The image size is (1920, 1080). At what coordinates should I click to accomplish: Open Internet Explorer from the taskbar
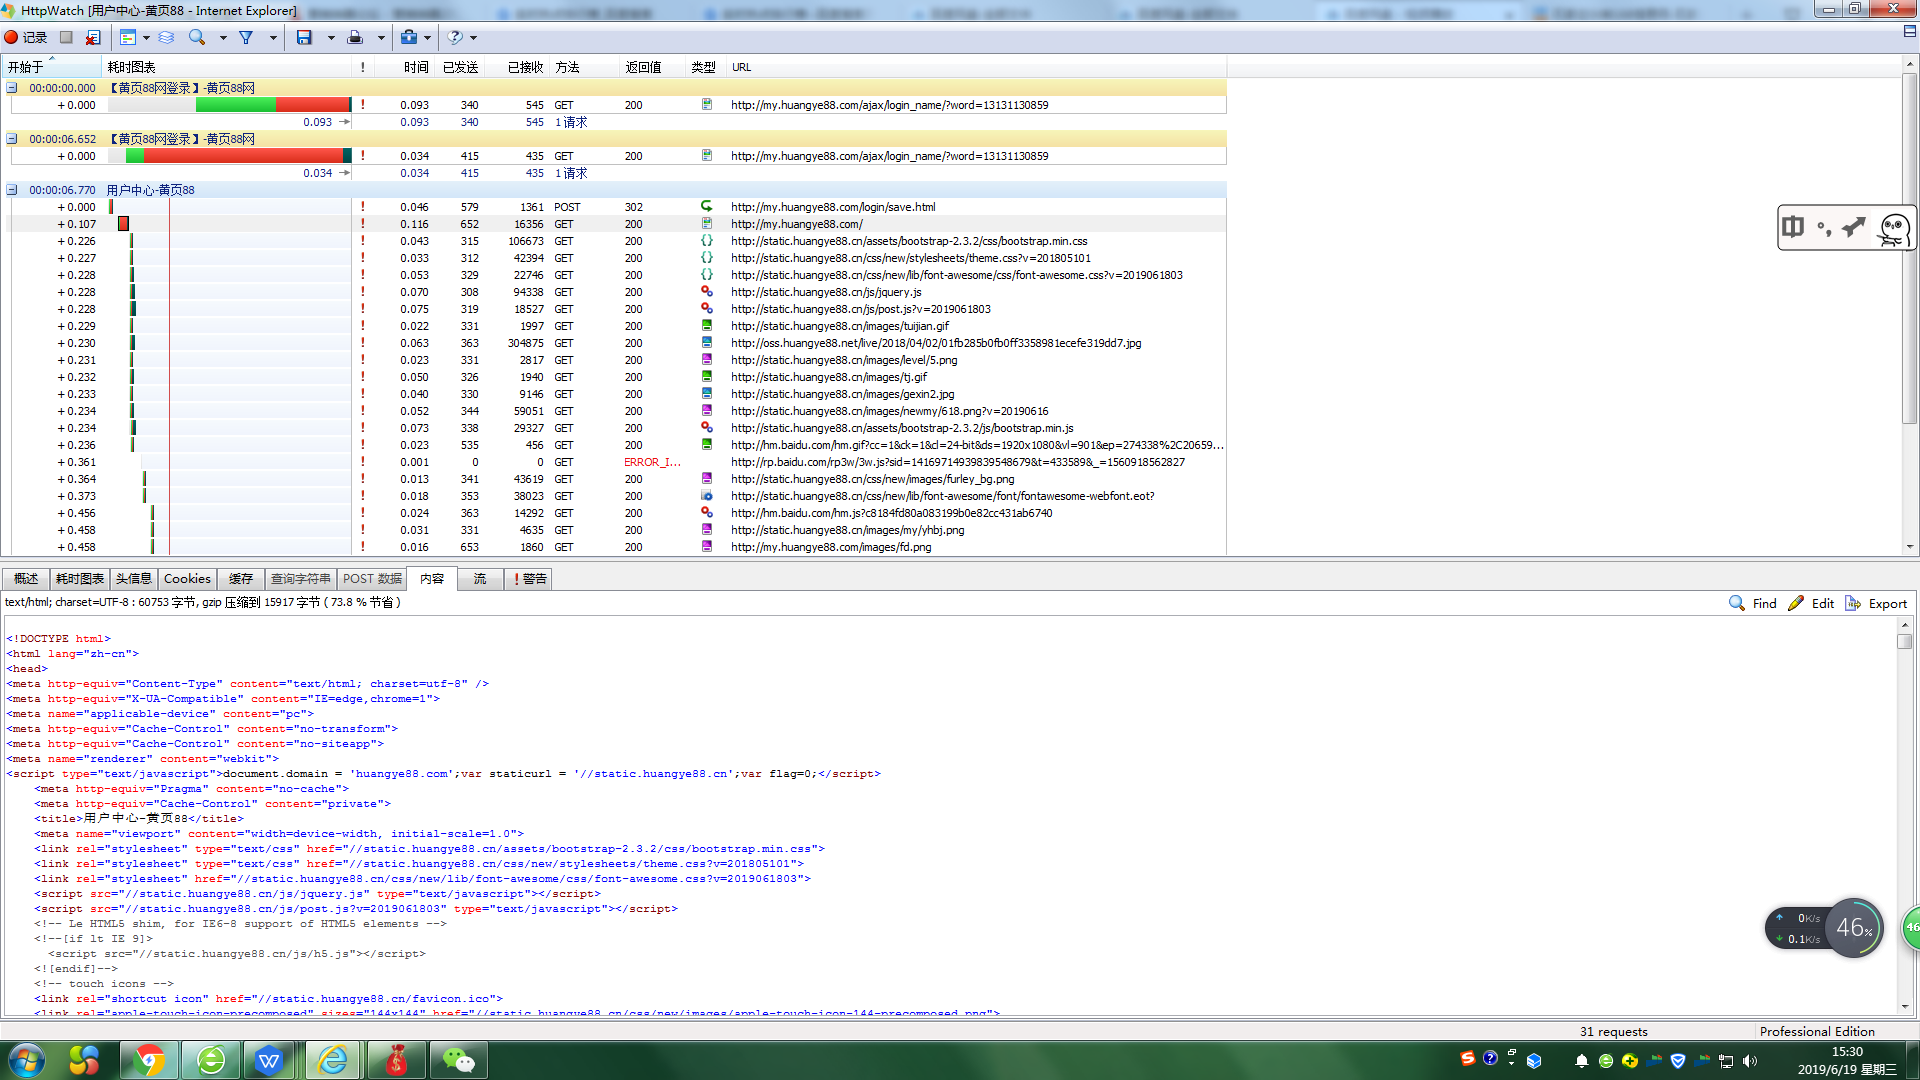coord(332,1060)
